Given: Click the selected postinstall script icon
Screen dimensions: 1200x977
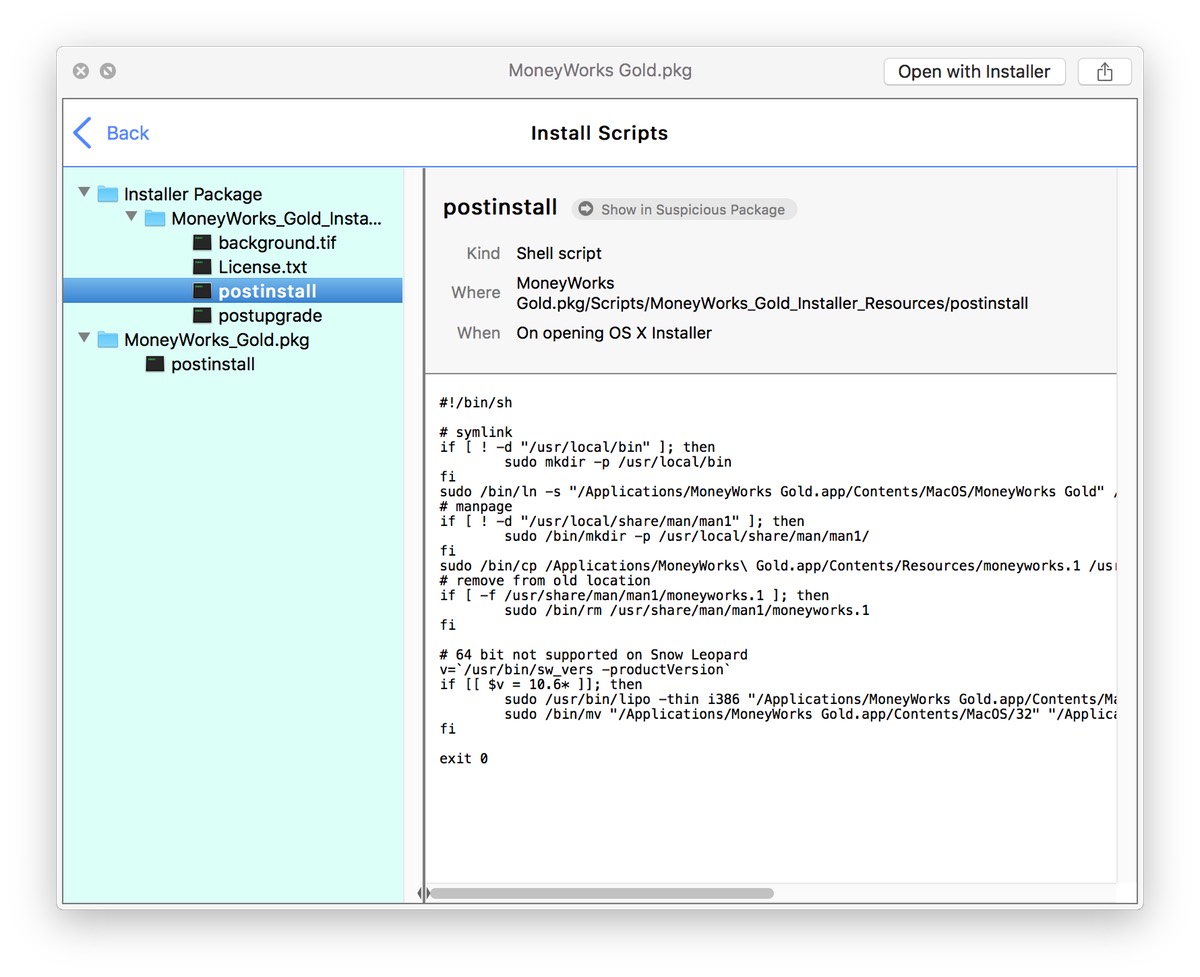Looking at the screenshot, I should (x=203, y=291).
